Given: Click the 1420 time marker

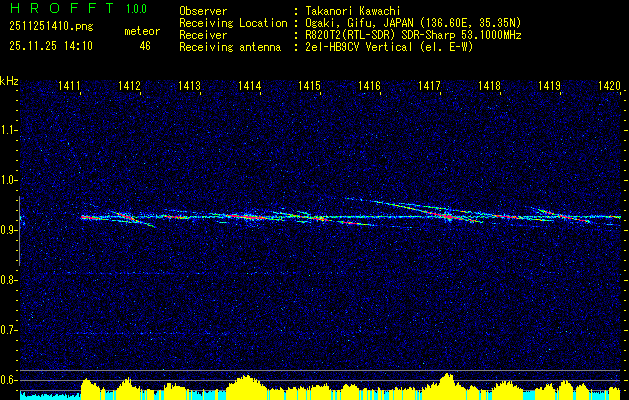Looking at the screenshot, I should pos(609,85).
